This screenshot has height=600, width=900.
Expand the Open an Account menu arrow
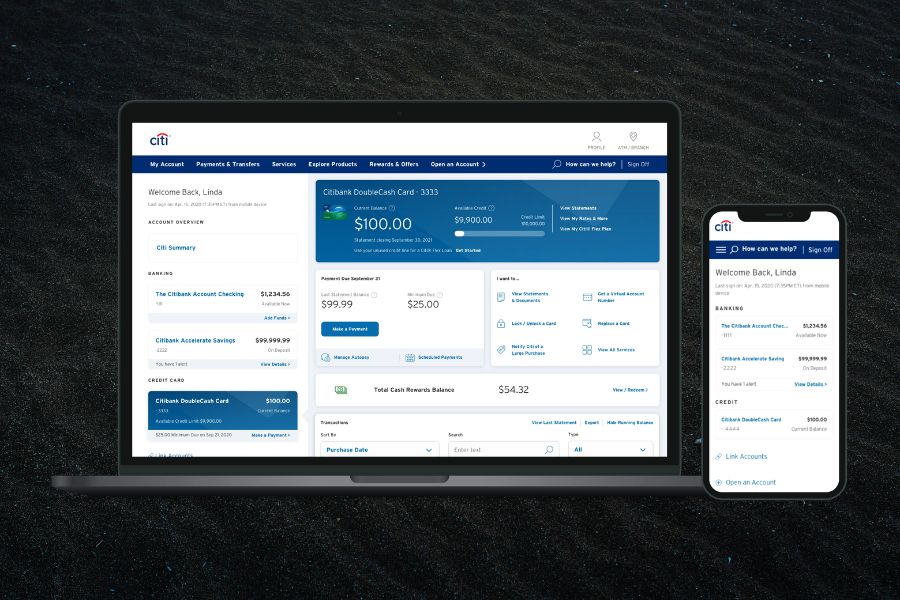484,164
